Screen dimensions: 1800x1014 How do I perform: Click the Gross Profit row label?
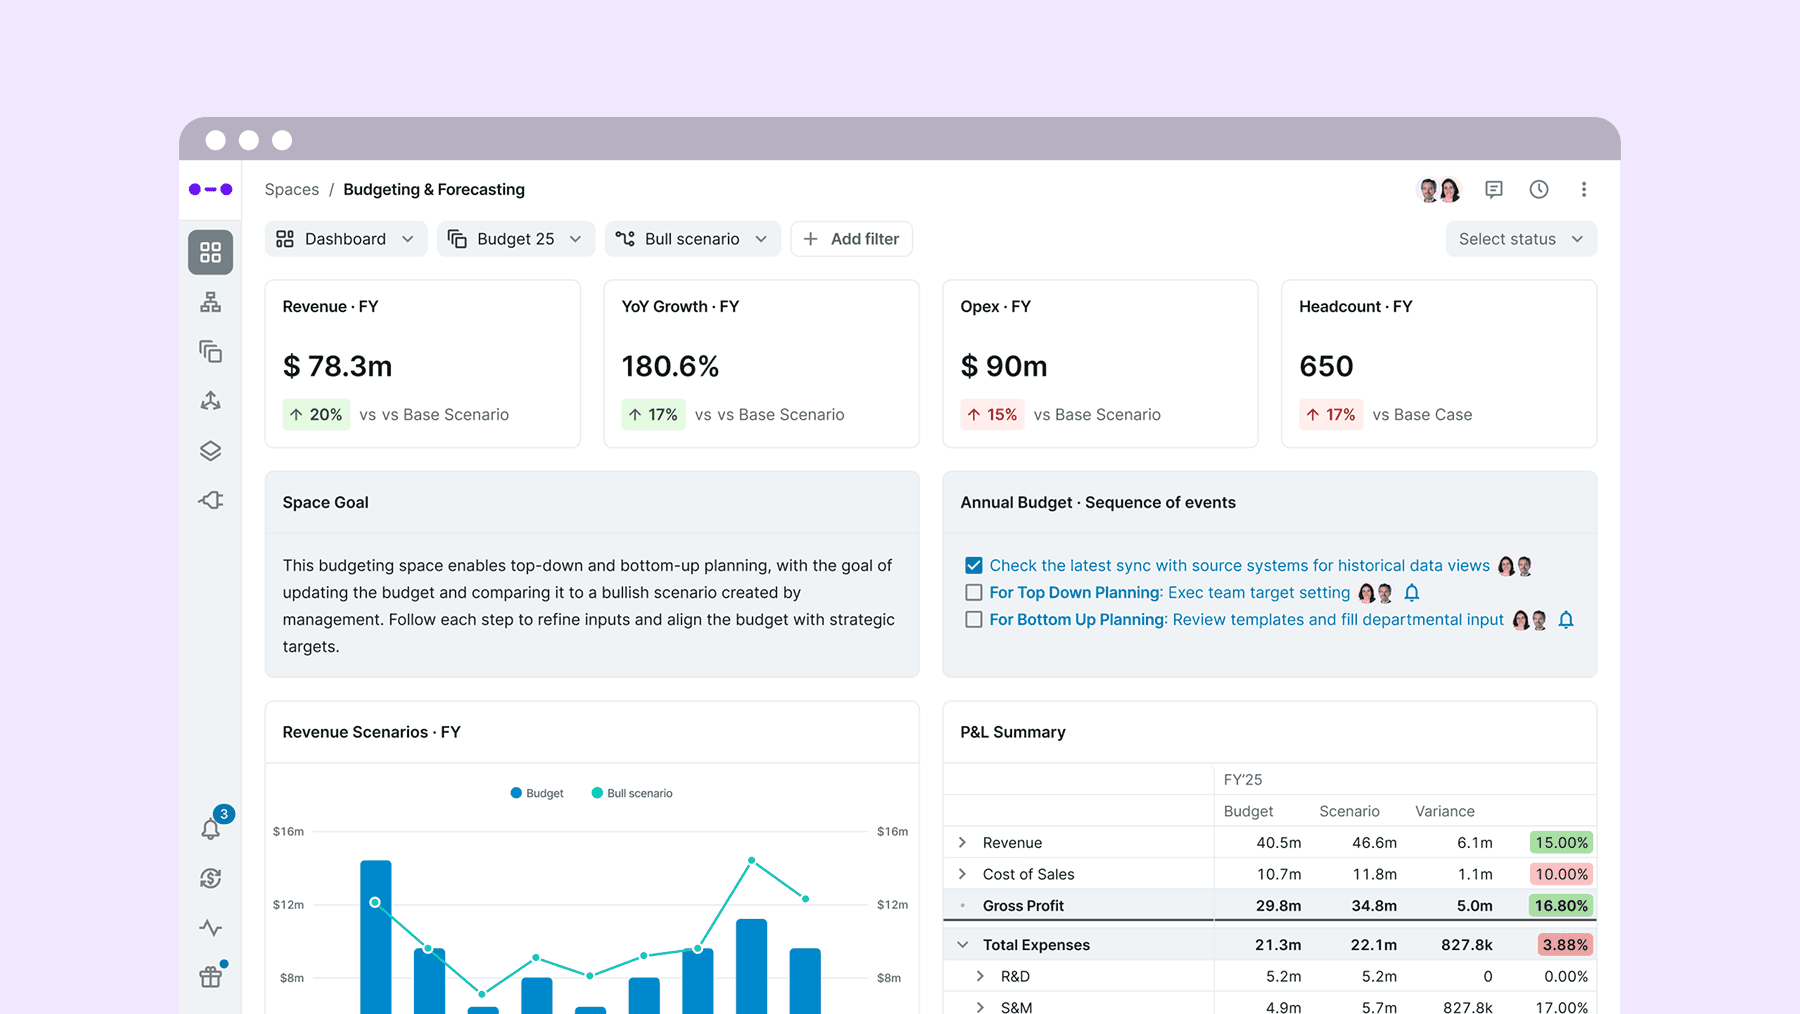pyautogui.click(x=1023, y=906)
